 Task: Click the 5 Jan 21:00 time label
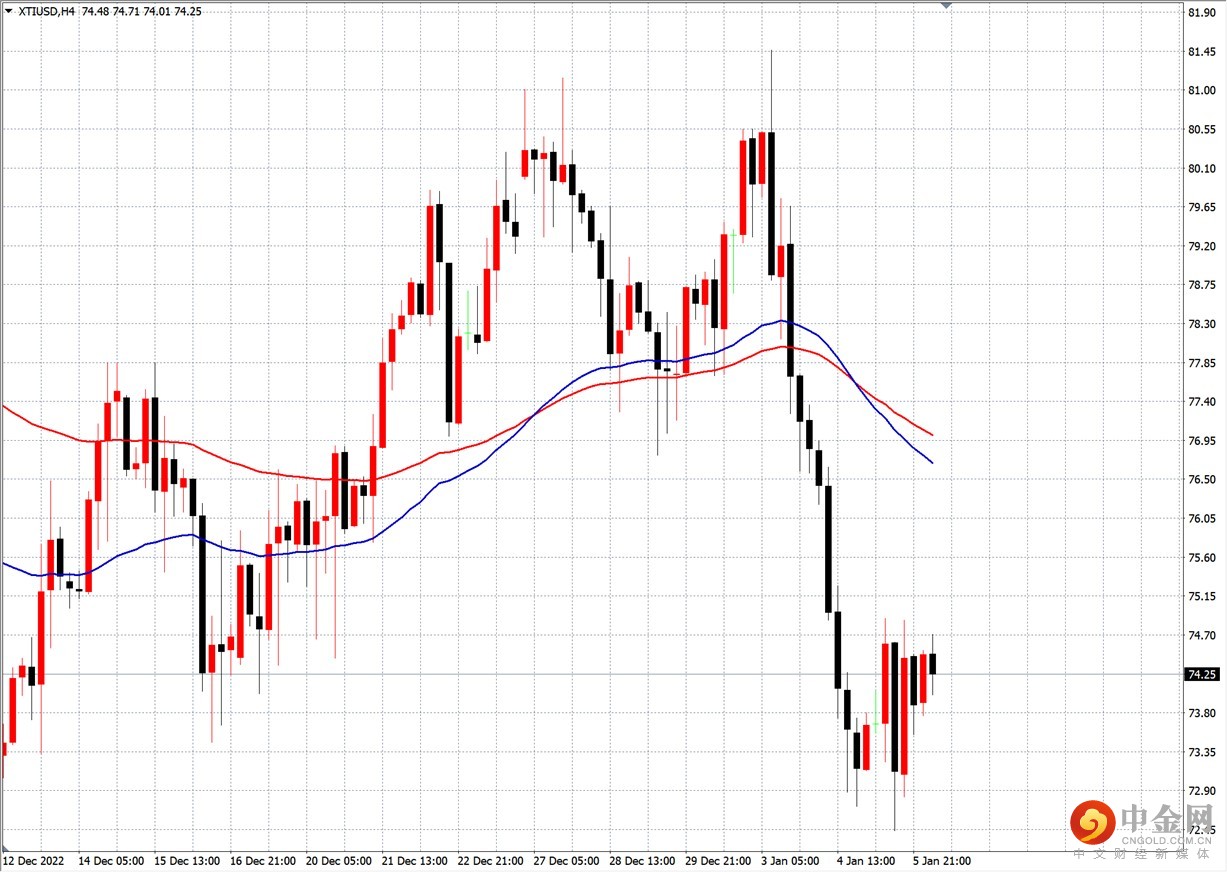[941, 860]
